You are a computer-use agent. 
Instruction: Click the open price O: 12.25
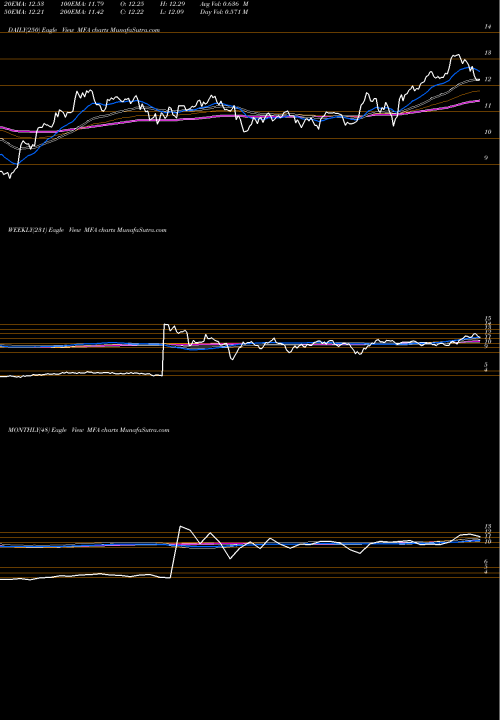(x=134, y=3)
